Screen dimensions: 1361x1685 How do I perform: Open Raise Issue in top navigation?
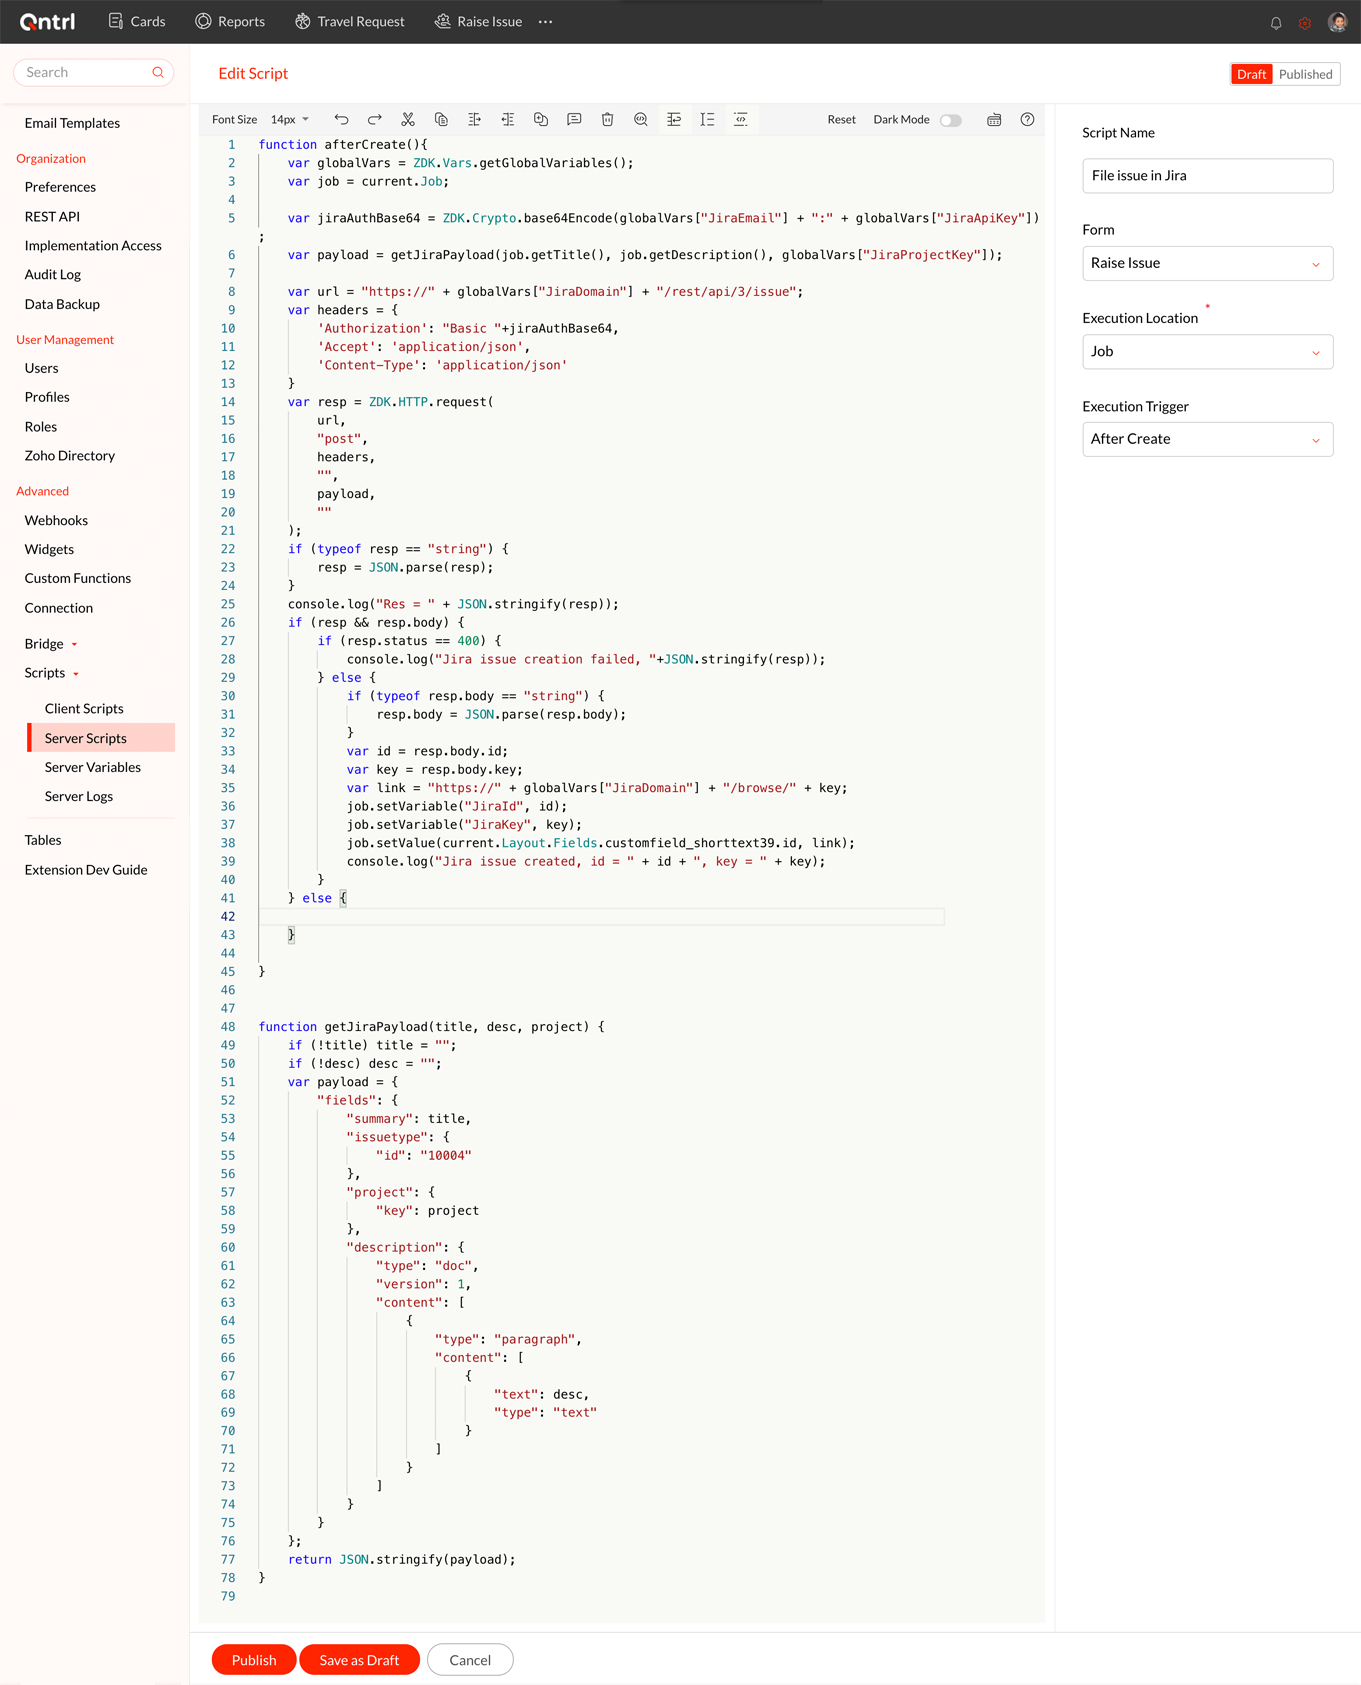pos(478,21)
